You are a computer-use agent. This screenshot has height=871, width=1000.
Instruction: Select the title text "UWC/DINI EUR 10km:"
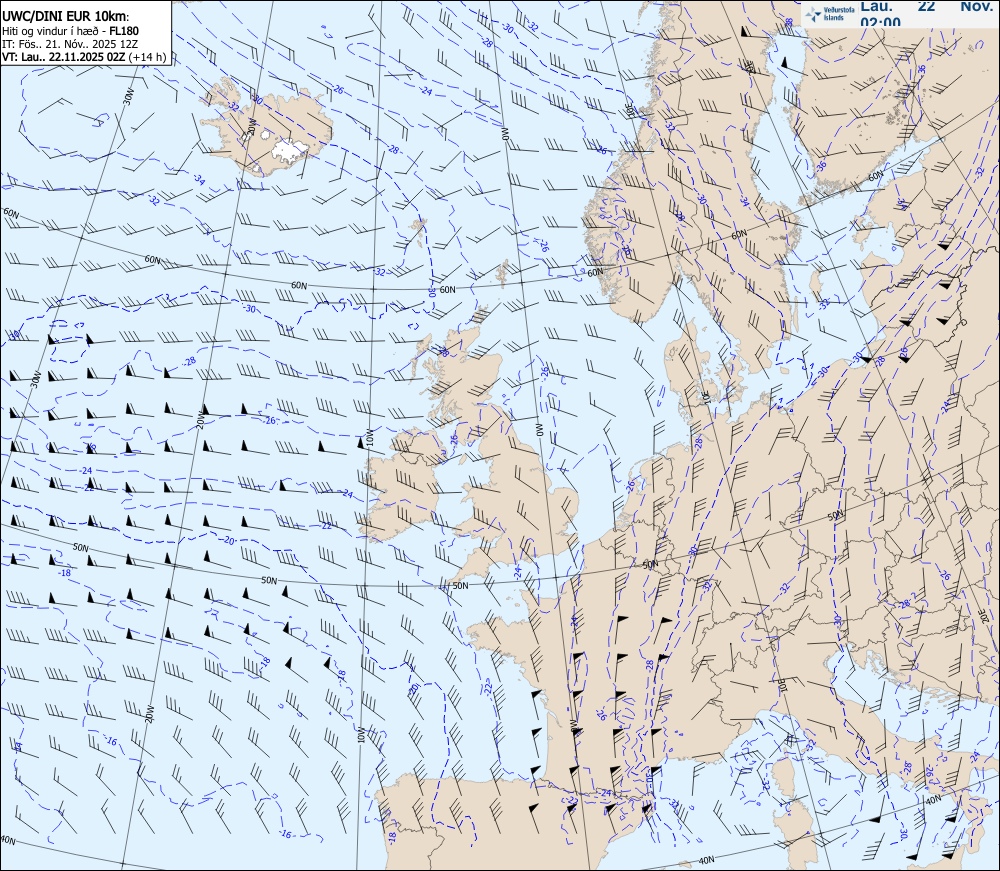66,17
